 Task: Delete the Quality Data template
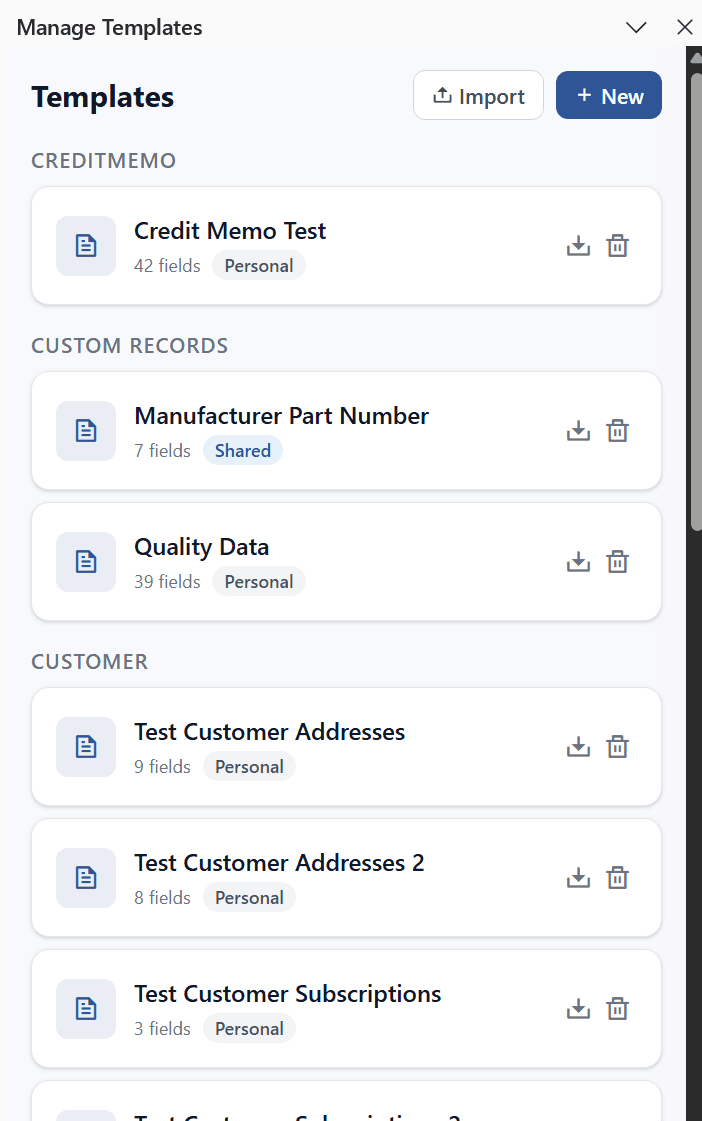[618, 562]
